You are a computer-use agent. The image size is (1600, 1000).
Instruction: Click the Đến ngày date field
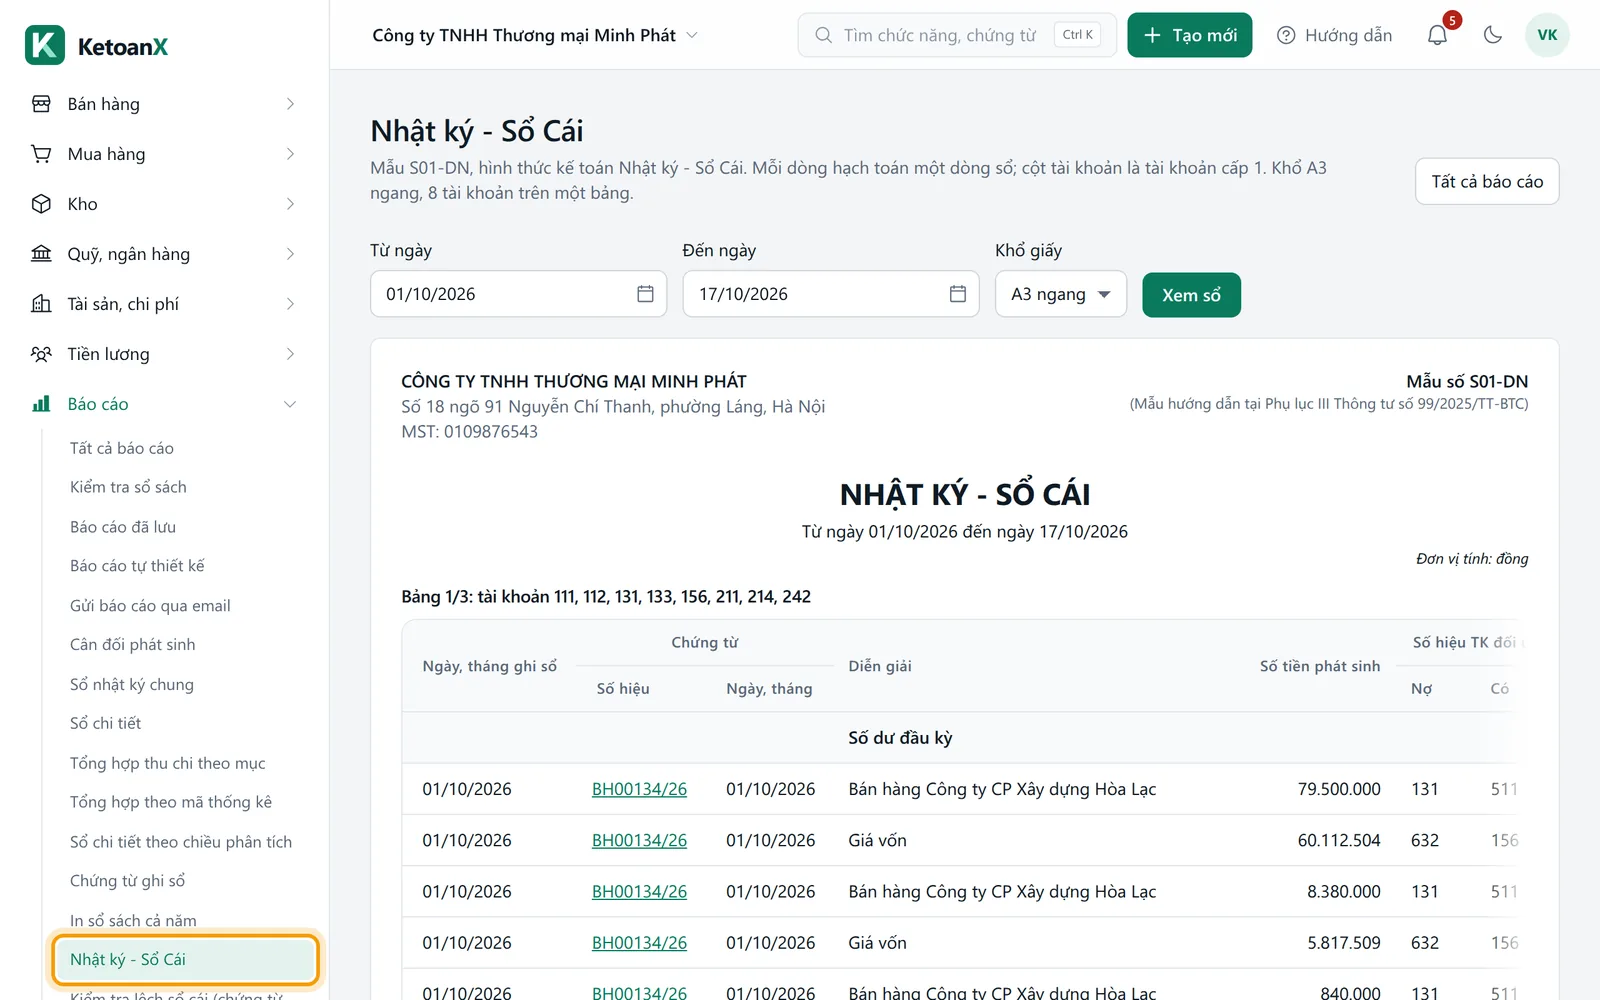click(831, 294)
